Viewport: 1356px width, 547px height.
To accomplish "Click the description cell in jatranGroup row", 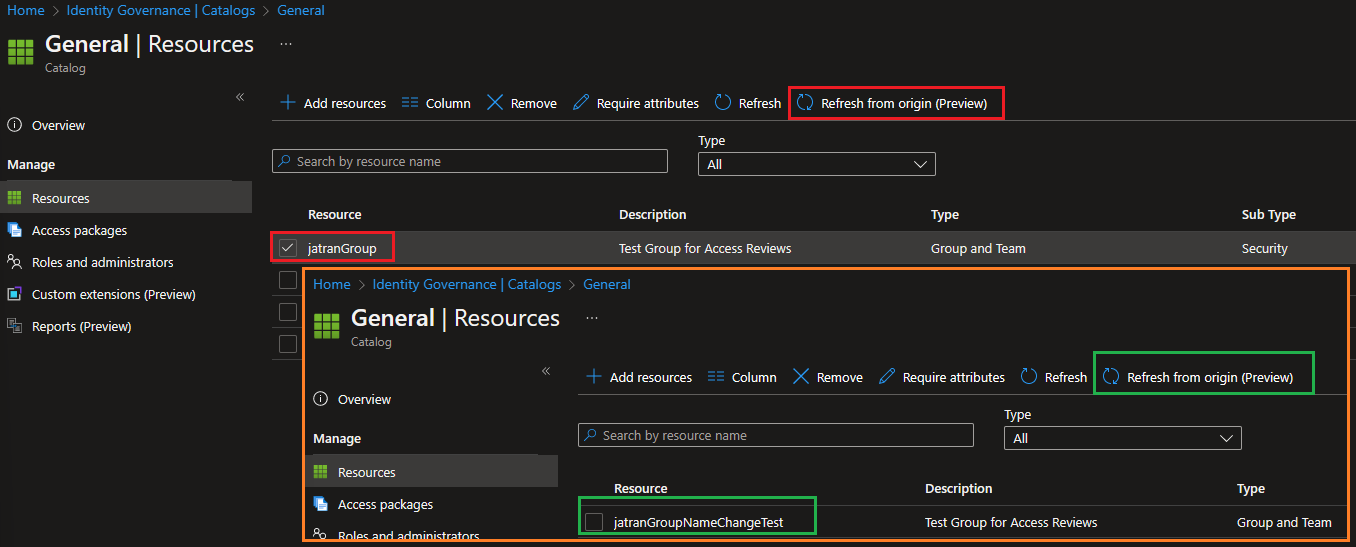I will (705, 248).
